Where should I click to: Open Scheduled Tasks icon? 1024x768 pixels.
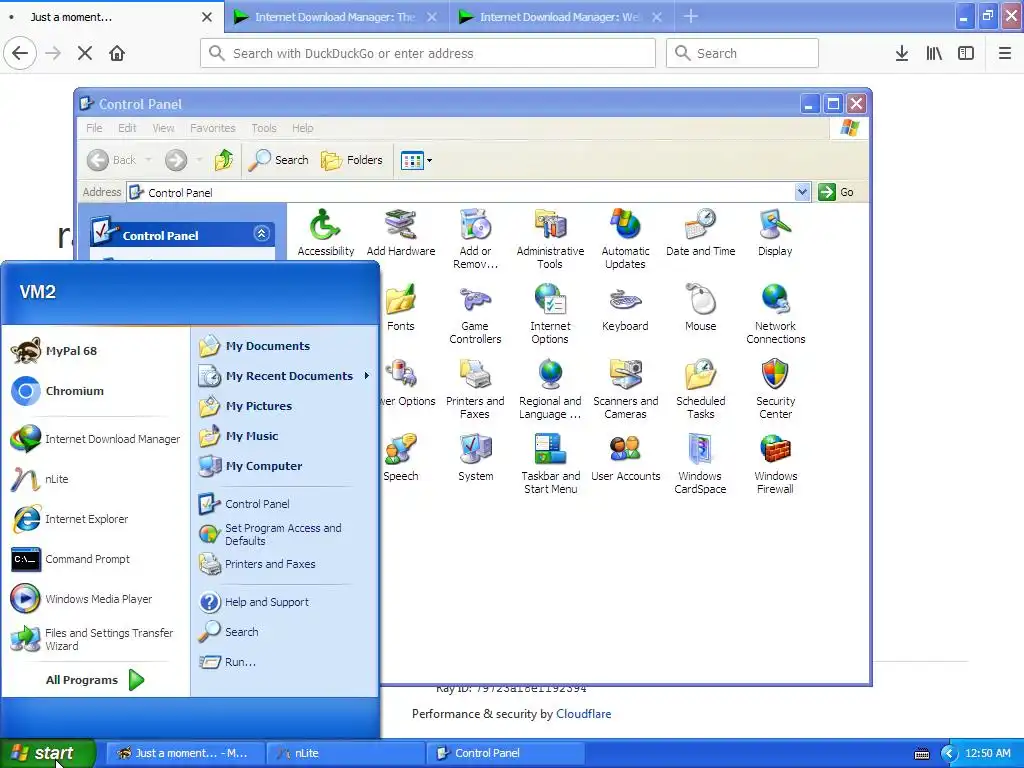[700, 389]
